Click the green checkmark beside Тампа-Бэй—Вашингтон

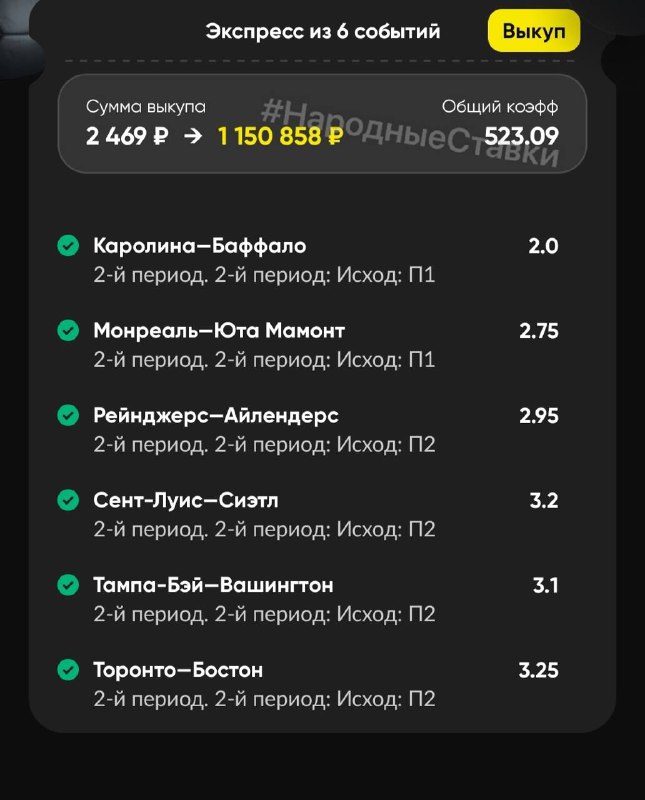pos(68,584)
